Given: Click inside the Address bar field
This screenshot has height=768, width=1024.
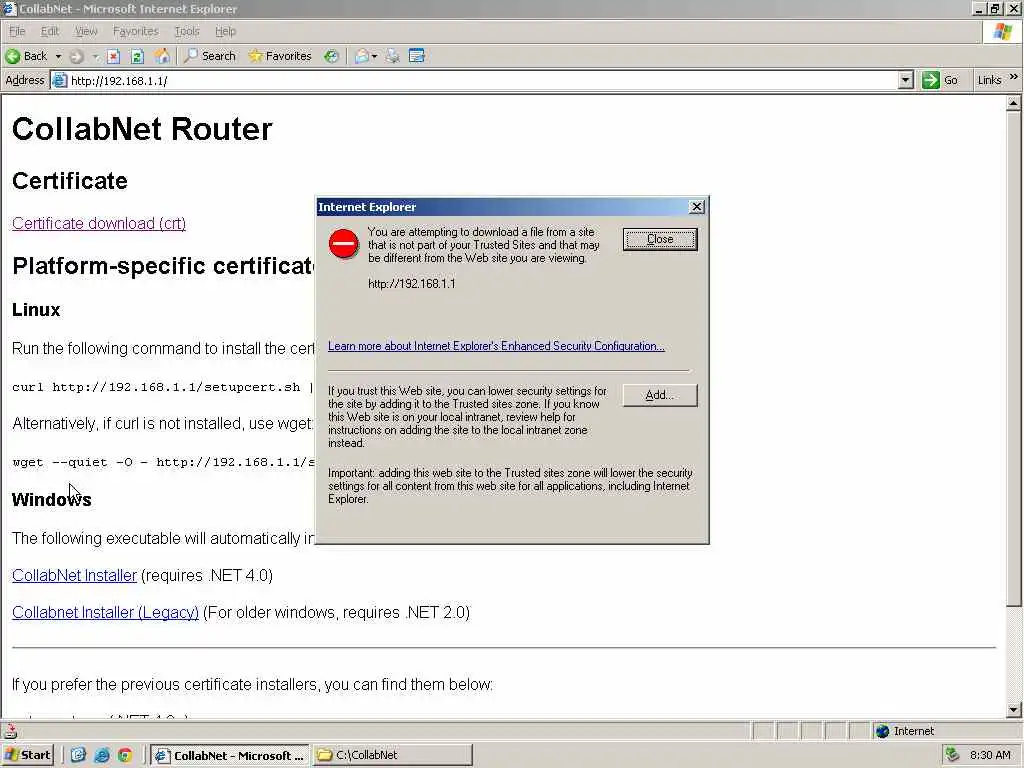Looking at the screenshot, I should pyautogui.click(x=483, y=80).
